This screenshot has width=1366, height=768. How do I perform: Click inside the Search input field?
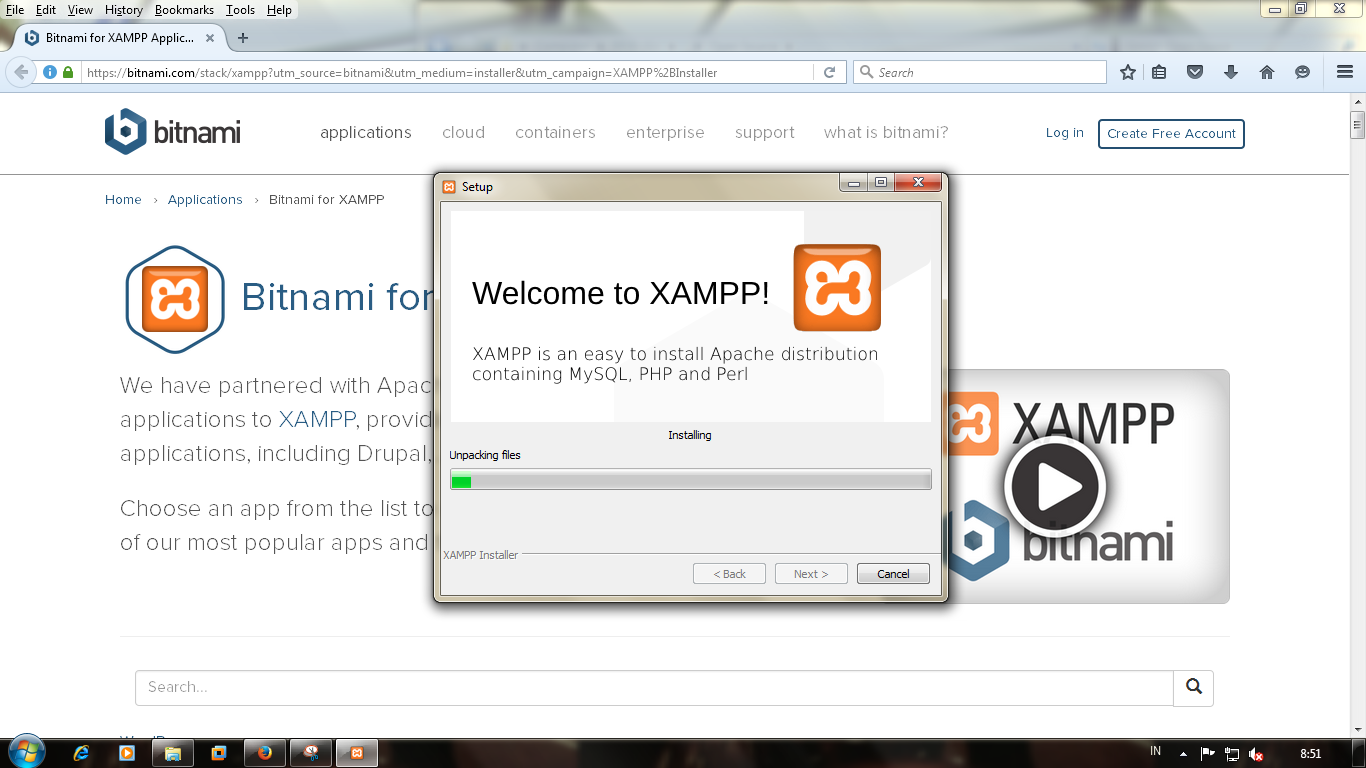(650, 687)
